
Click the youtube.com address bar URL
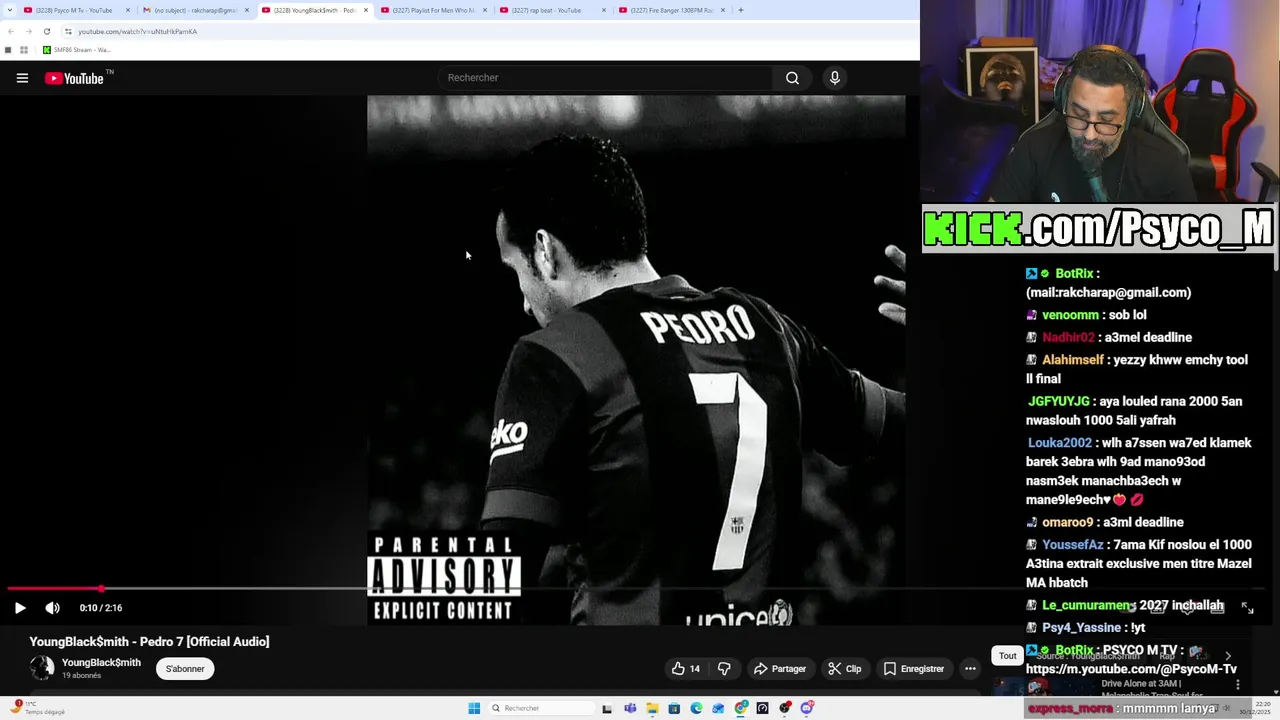coord(137,31)
